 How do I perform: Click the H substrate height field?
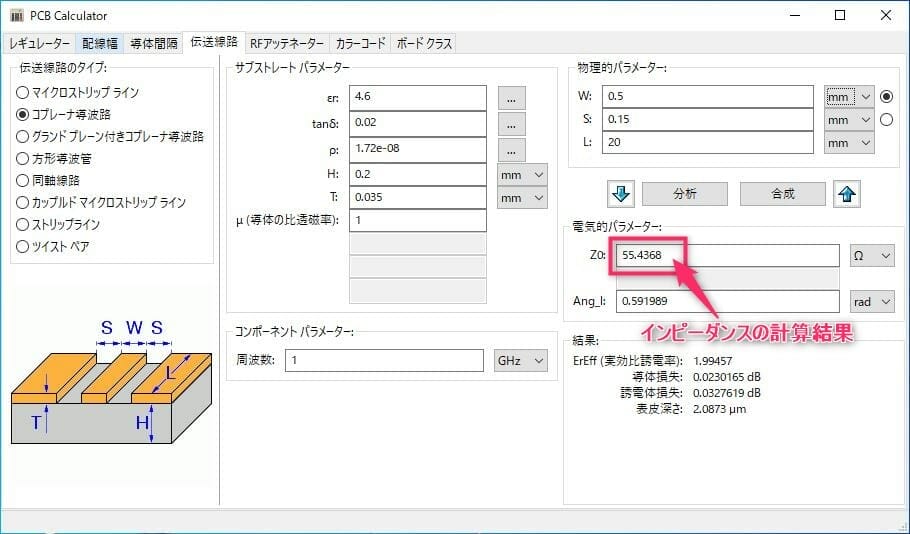[418, 174]
